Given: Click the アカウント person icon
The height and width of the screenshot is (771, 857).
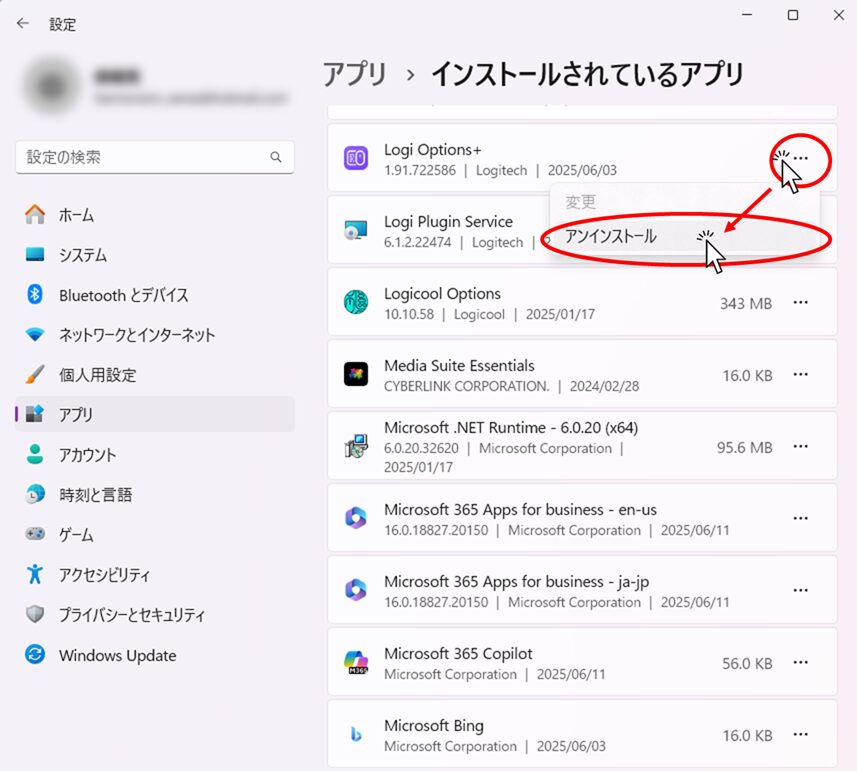Looking at the screenshot, I should coord(35,454).
